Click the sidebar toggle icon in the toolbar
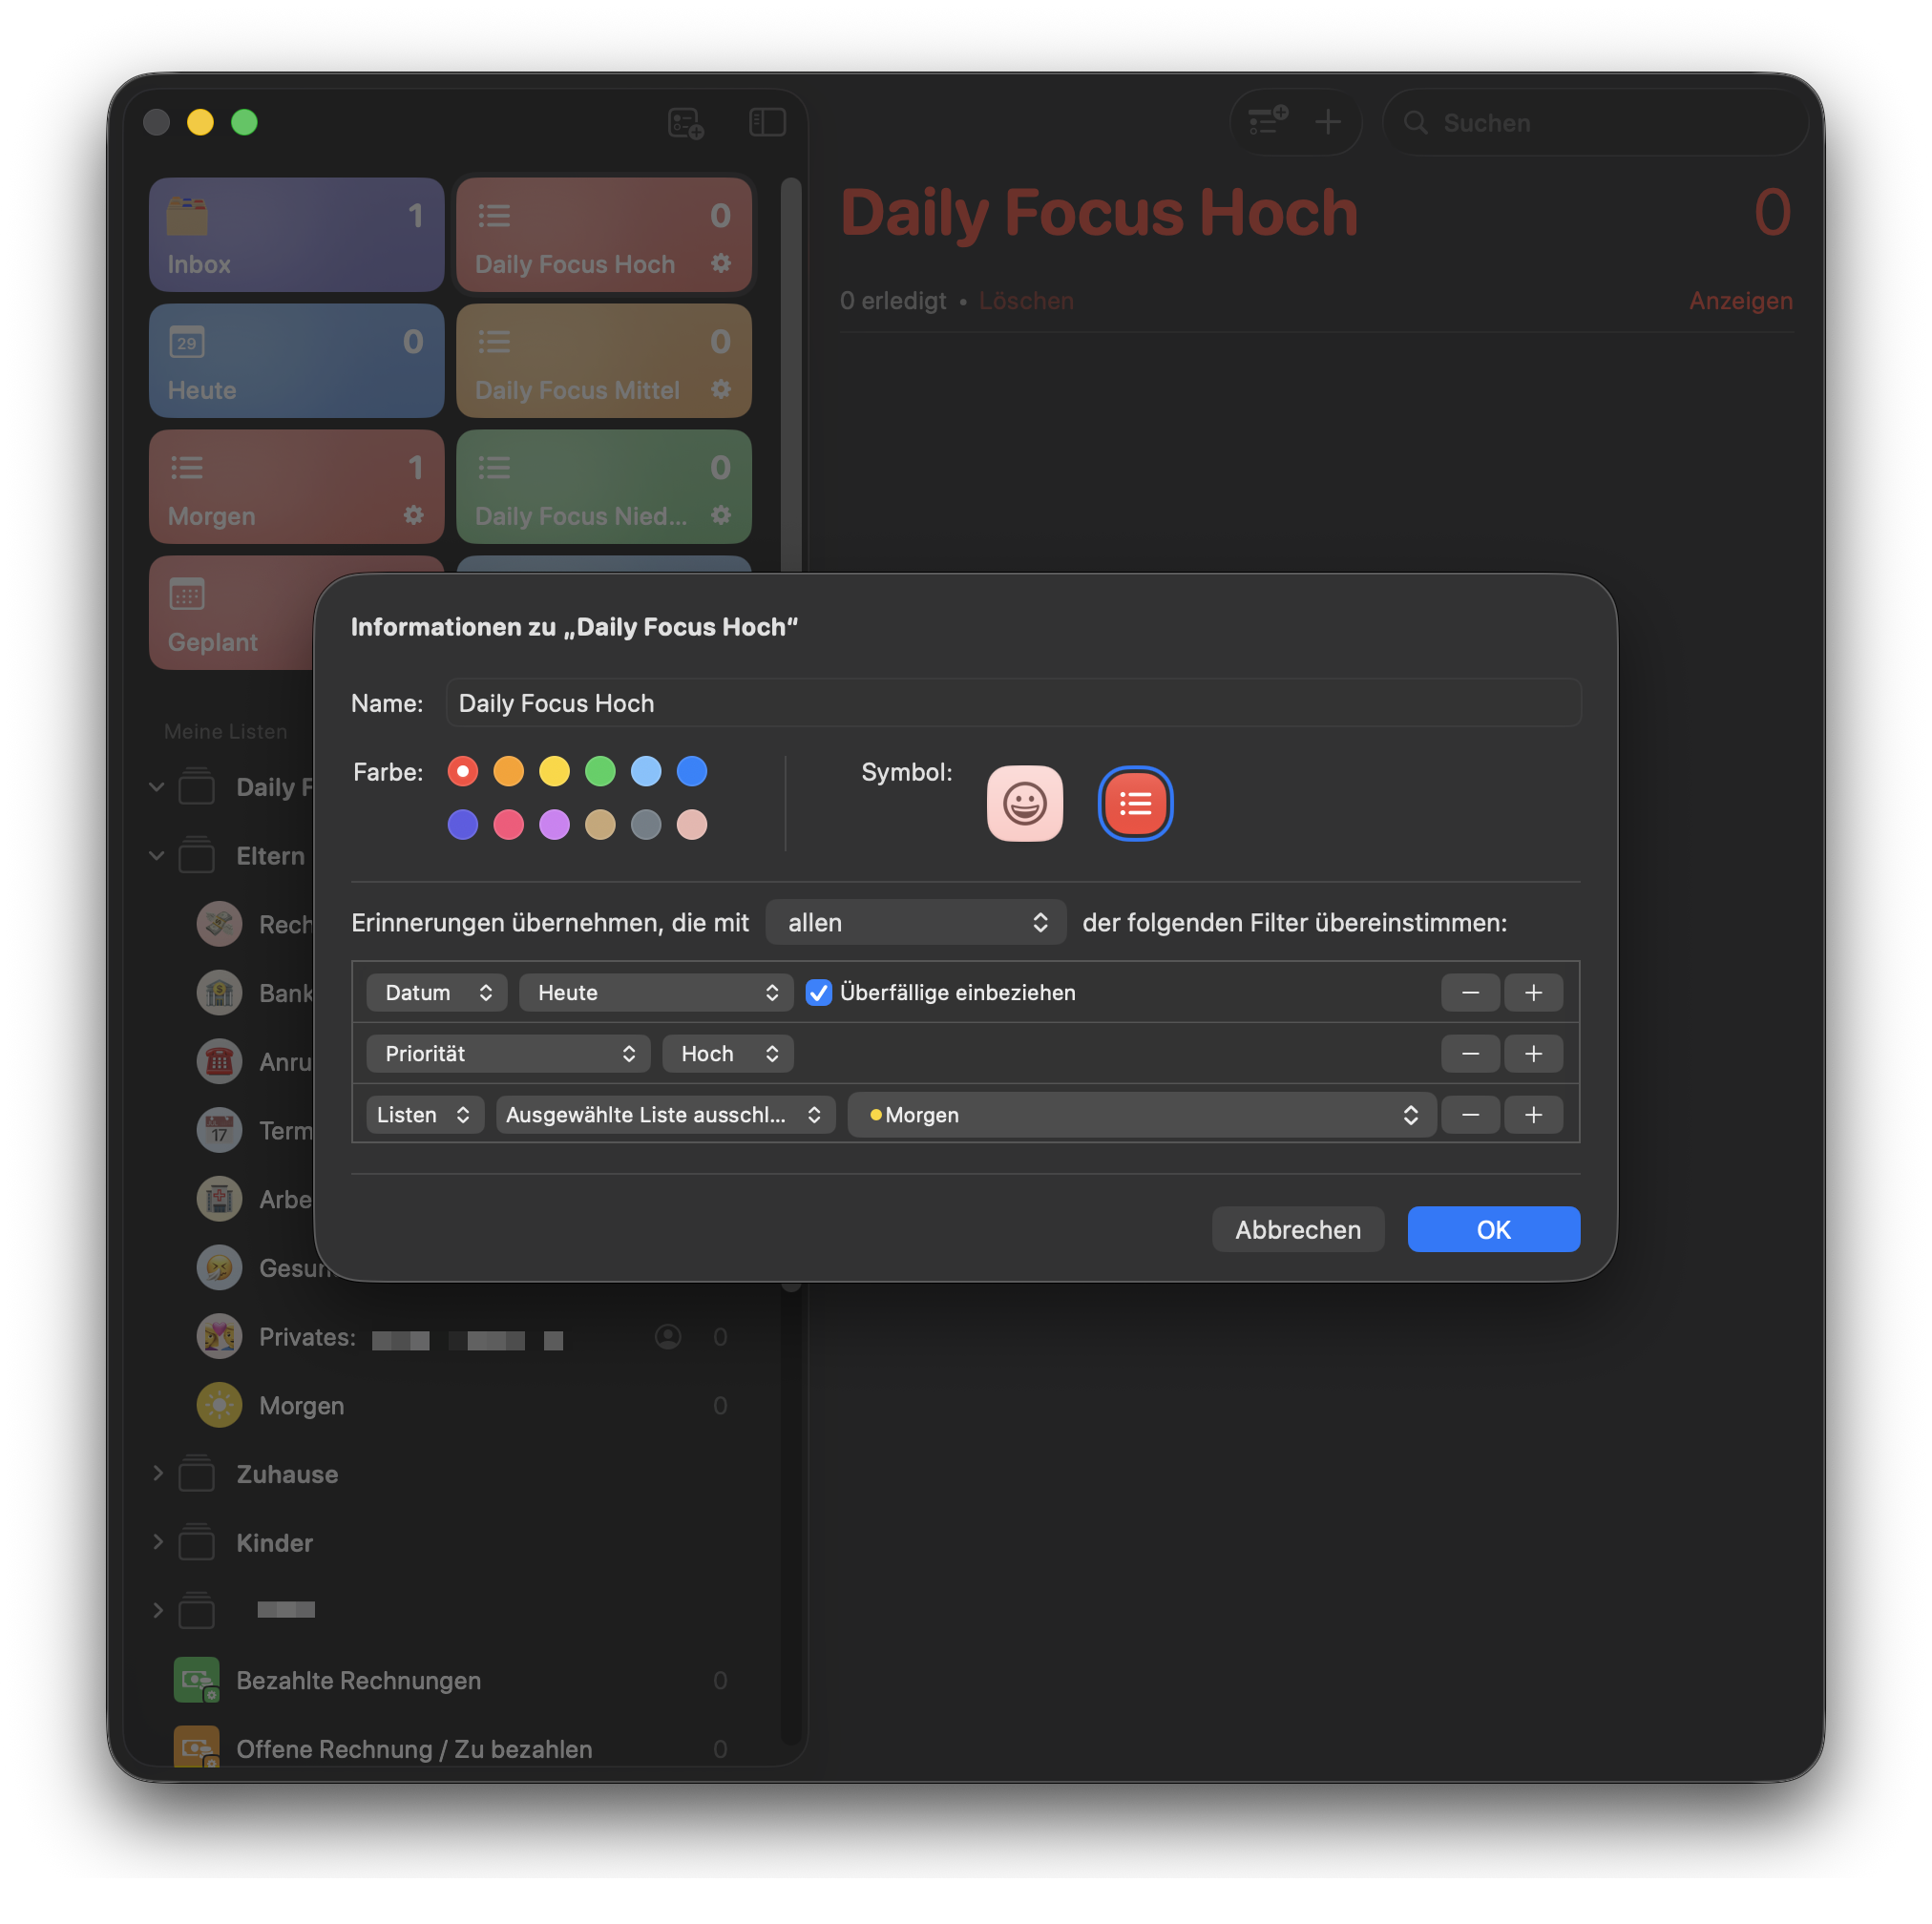The height and width of the screenshot is (1924, 1932). [x=767, y=122]
